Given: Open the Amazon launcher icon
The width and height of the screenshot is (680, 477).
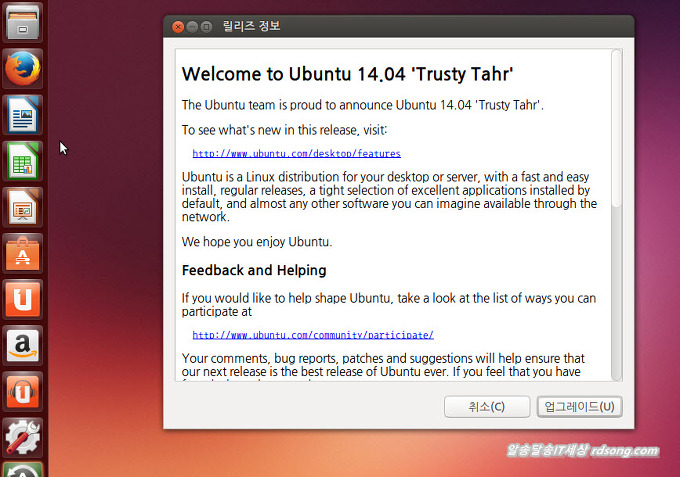Looking at the screenshot, I should 22,346.
